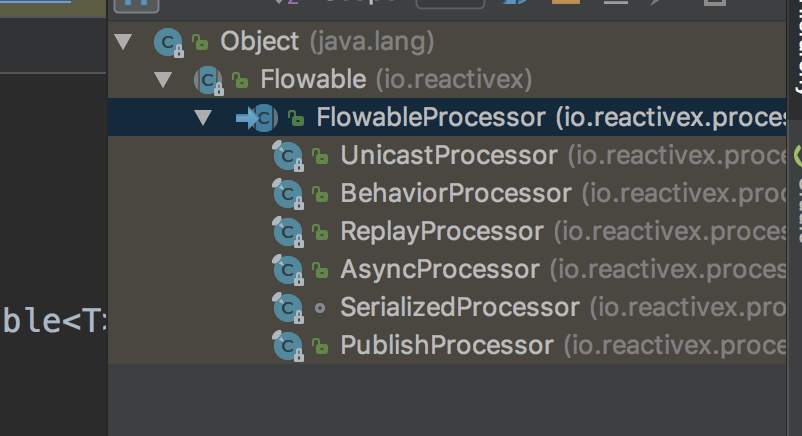Collapse the Flowable tree node
802x436 pixels.
pos(163,80)
